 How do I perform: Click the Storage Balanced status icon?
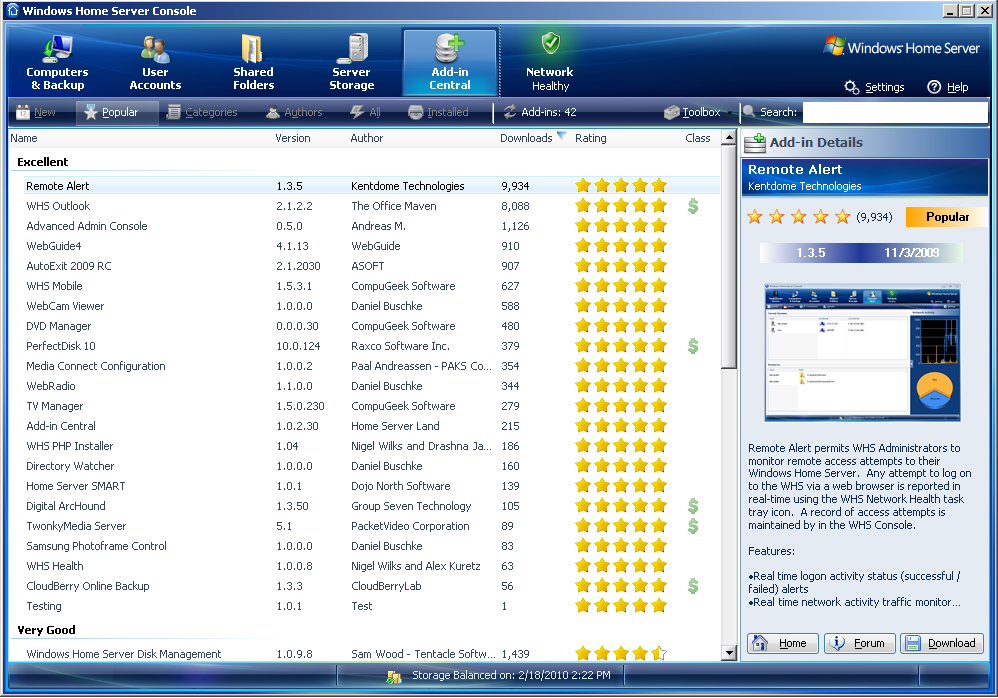tap(394, 676)
